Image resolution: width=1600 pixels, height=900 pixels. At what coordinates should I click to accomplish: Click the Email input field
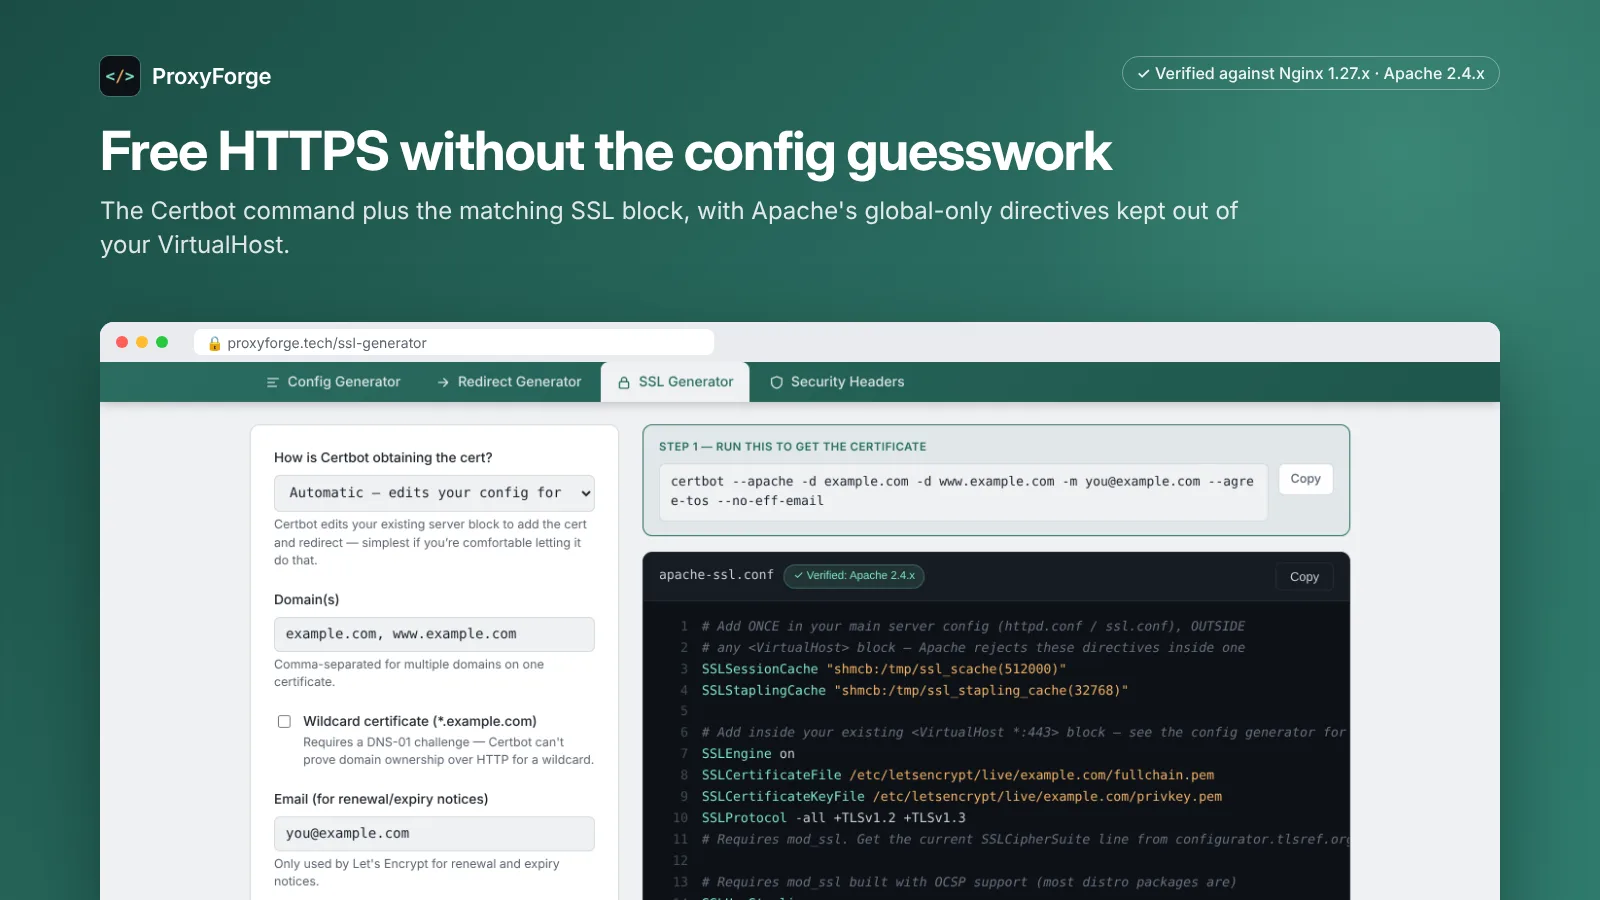pyautogui.click(x=434, y=834)
